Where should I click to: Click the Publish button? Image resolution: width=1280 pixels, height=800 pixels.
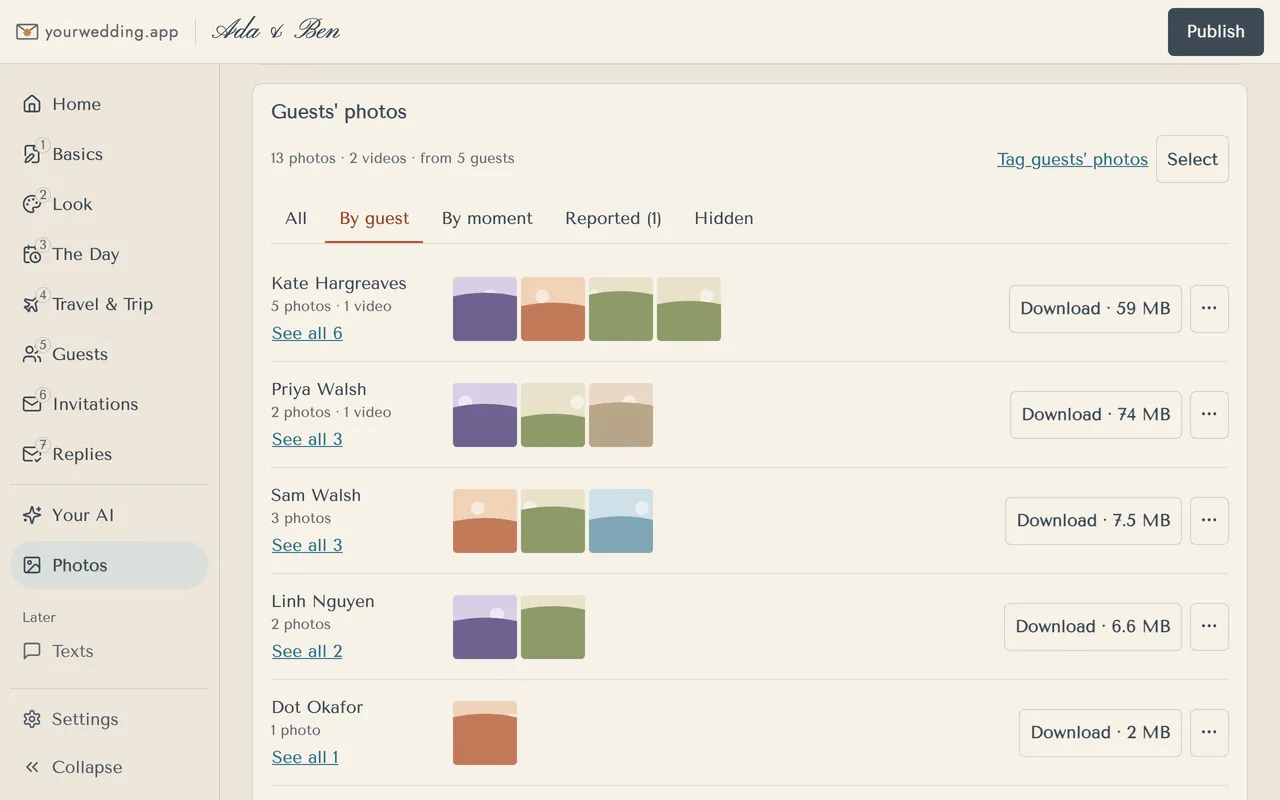[x=1215, y=31]
